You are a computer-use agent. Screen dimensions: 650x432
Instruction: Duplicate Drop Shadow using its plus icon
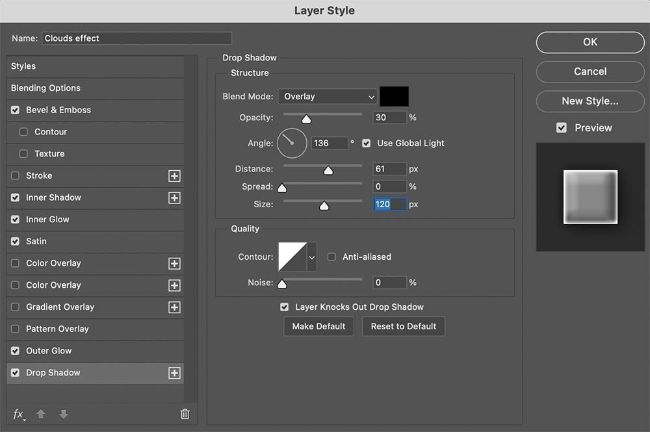click(174, 373)
